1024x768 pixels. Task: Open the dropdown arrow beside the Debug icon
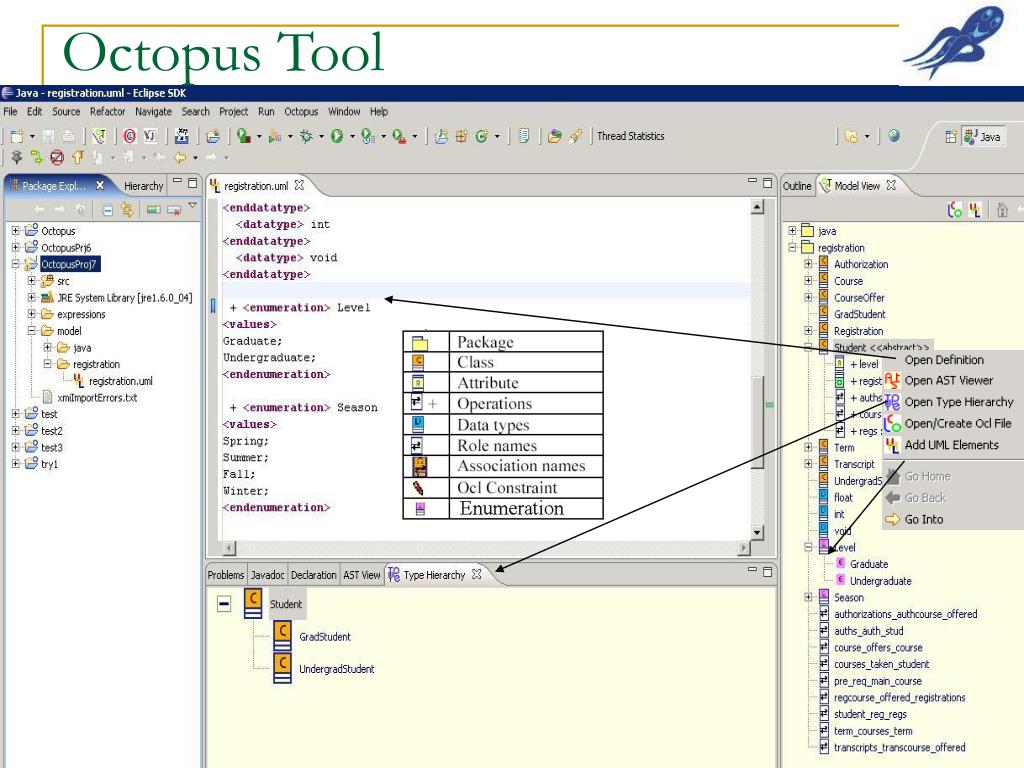click(321, 136)
